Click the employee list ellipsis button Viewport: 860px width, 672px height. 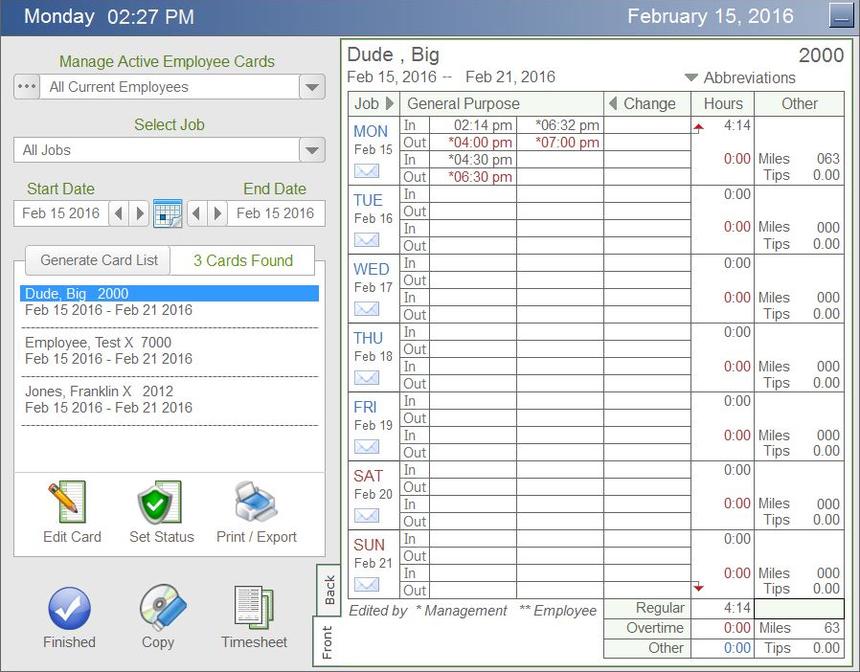pos(27,86)
